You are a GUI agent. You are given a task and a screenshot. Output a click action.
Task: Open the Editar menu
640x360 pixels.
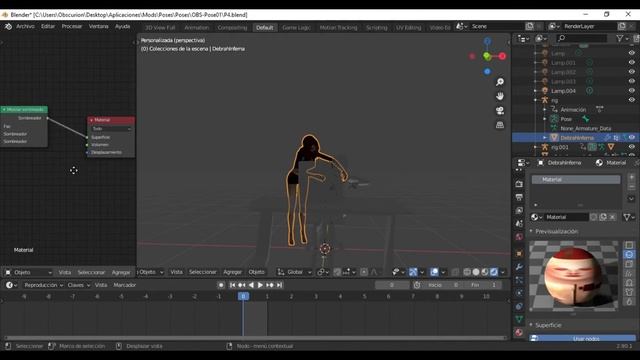click(48, 26)
